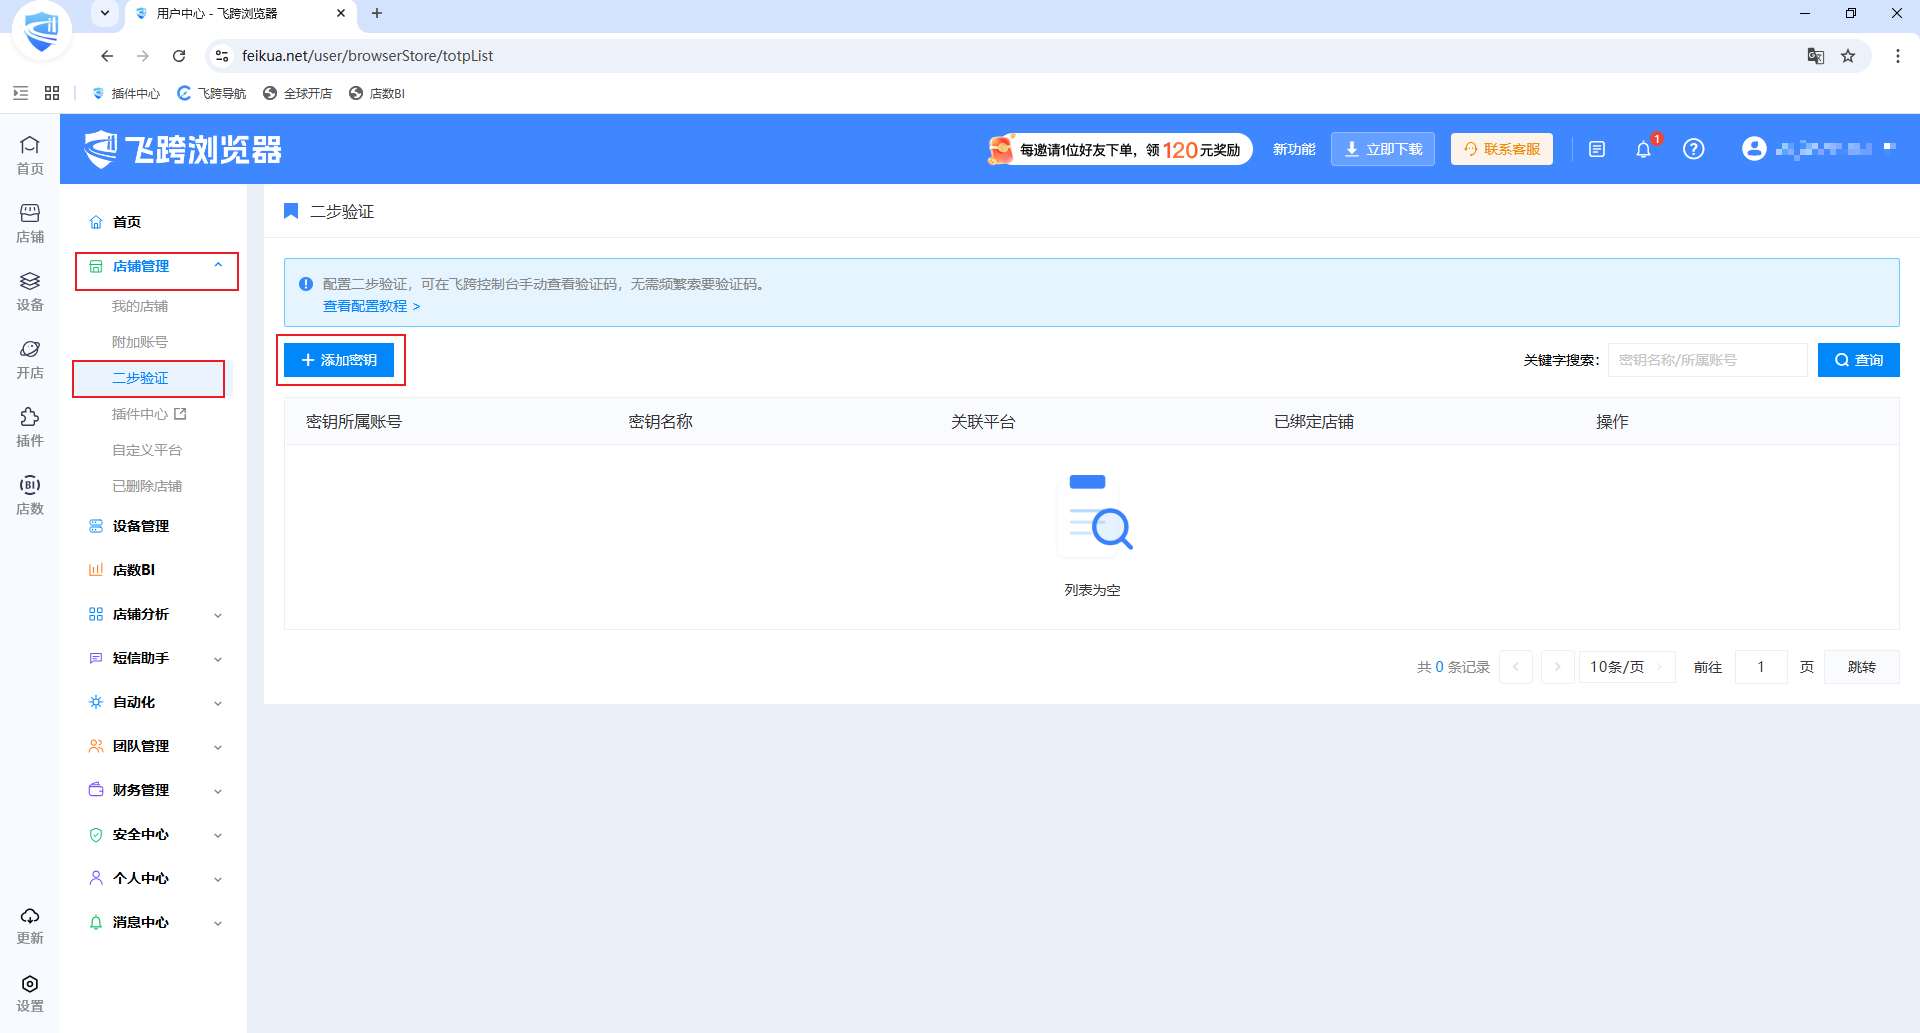This screenshot has width=1920, height=1033.
Task: Go to 首页 in sidebar menu
Action: tap(127, 222)
